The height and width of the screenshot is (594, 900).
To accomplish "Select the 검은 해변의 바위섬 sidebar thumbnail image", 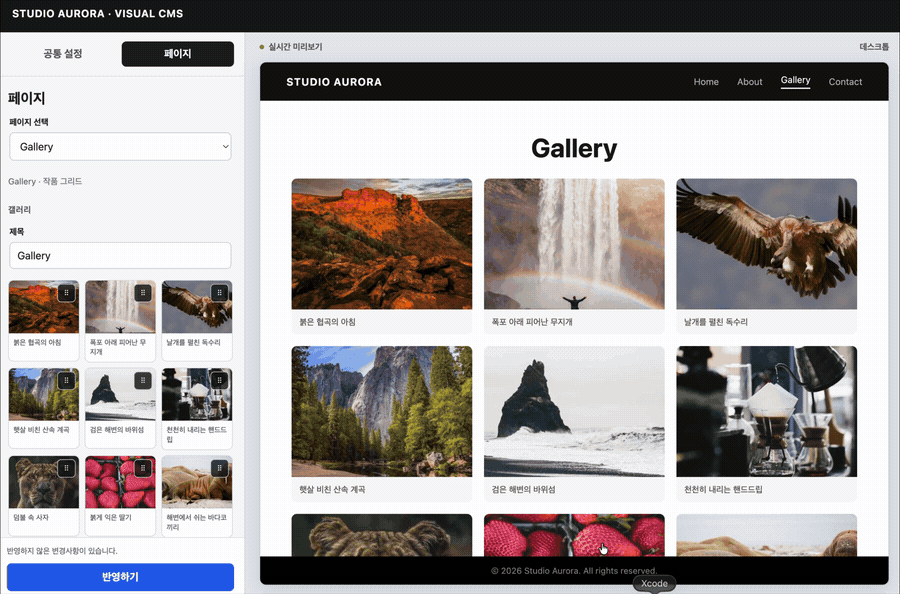I will (x=120, y=395).
